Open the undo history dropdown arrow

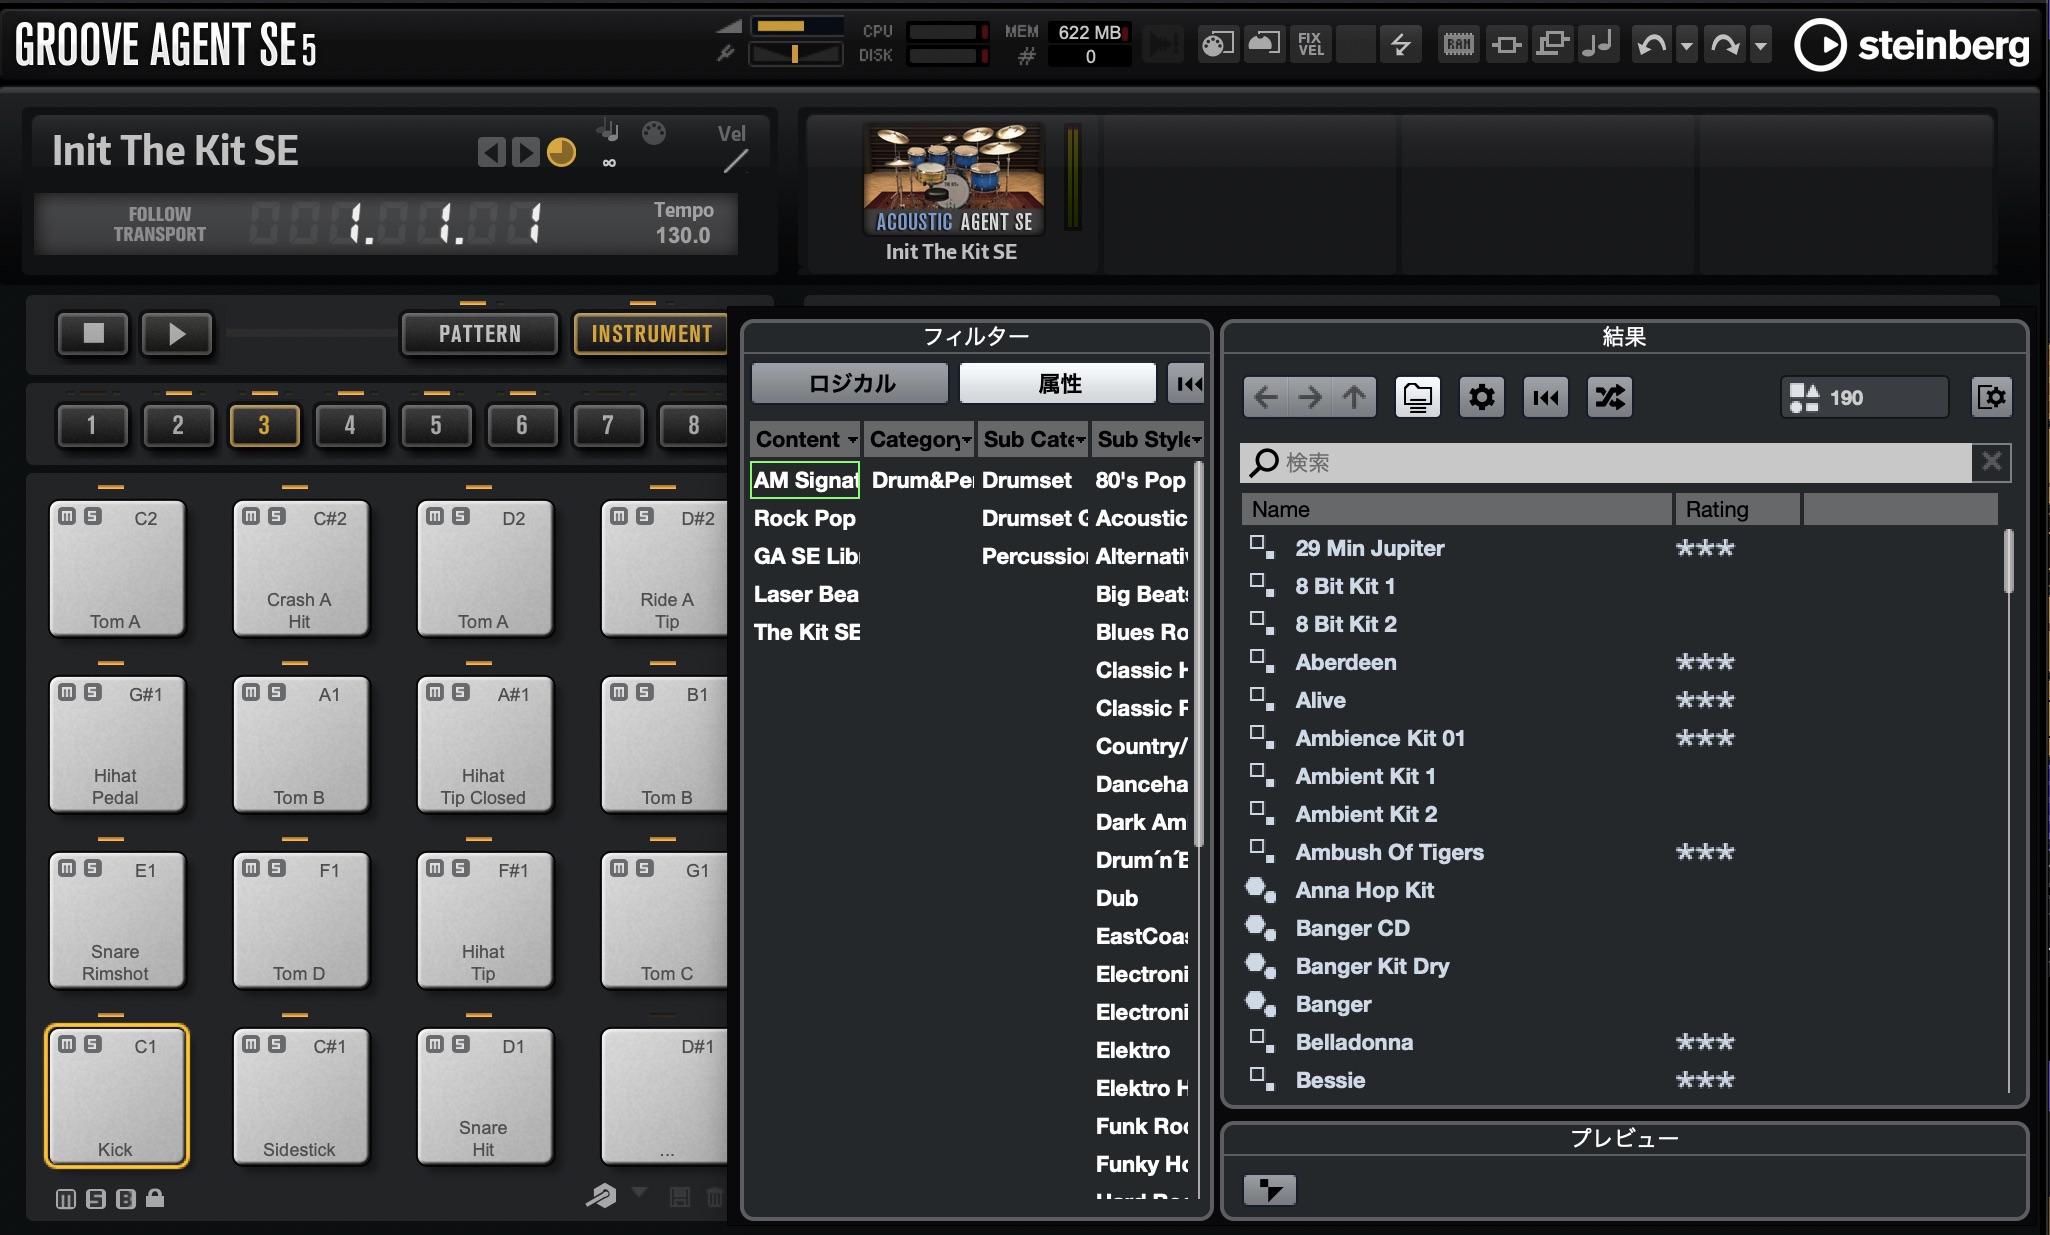click(1687, 45)
